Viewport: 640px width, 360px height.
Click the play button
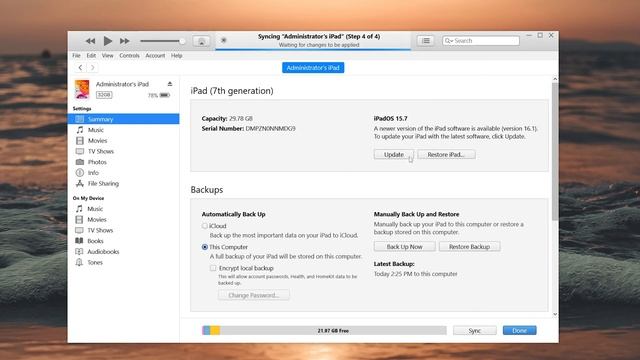pyautogui.click(x=108, y=41)
